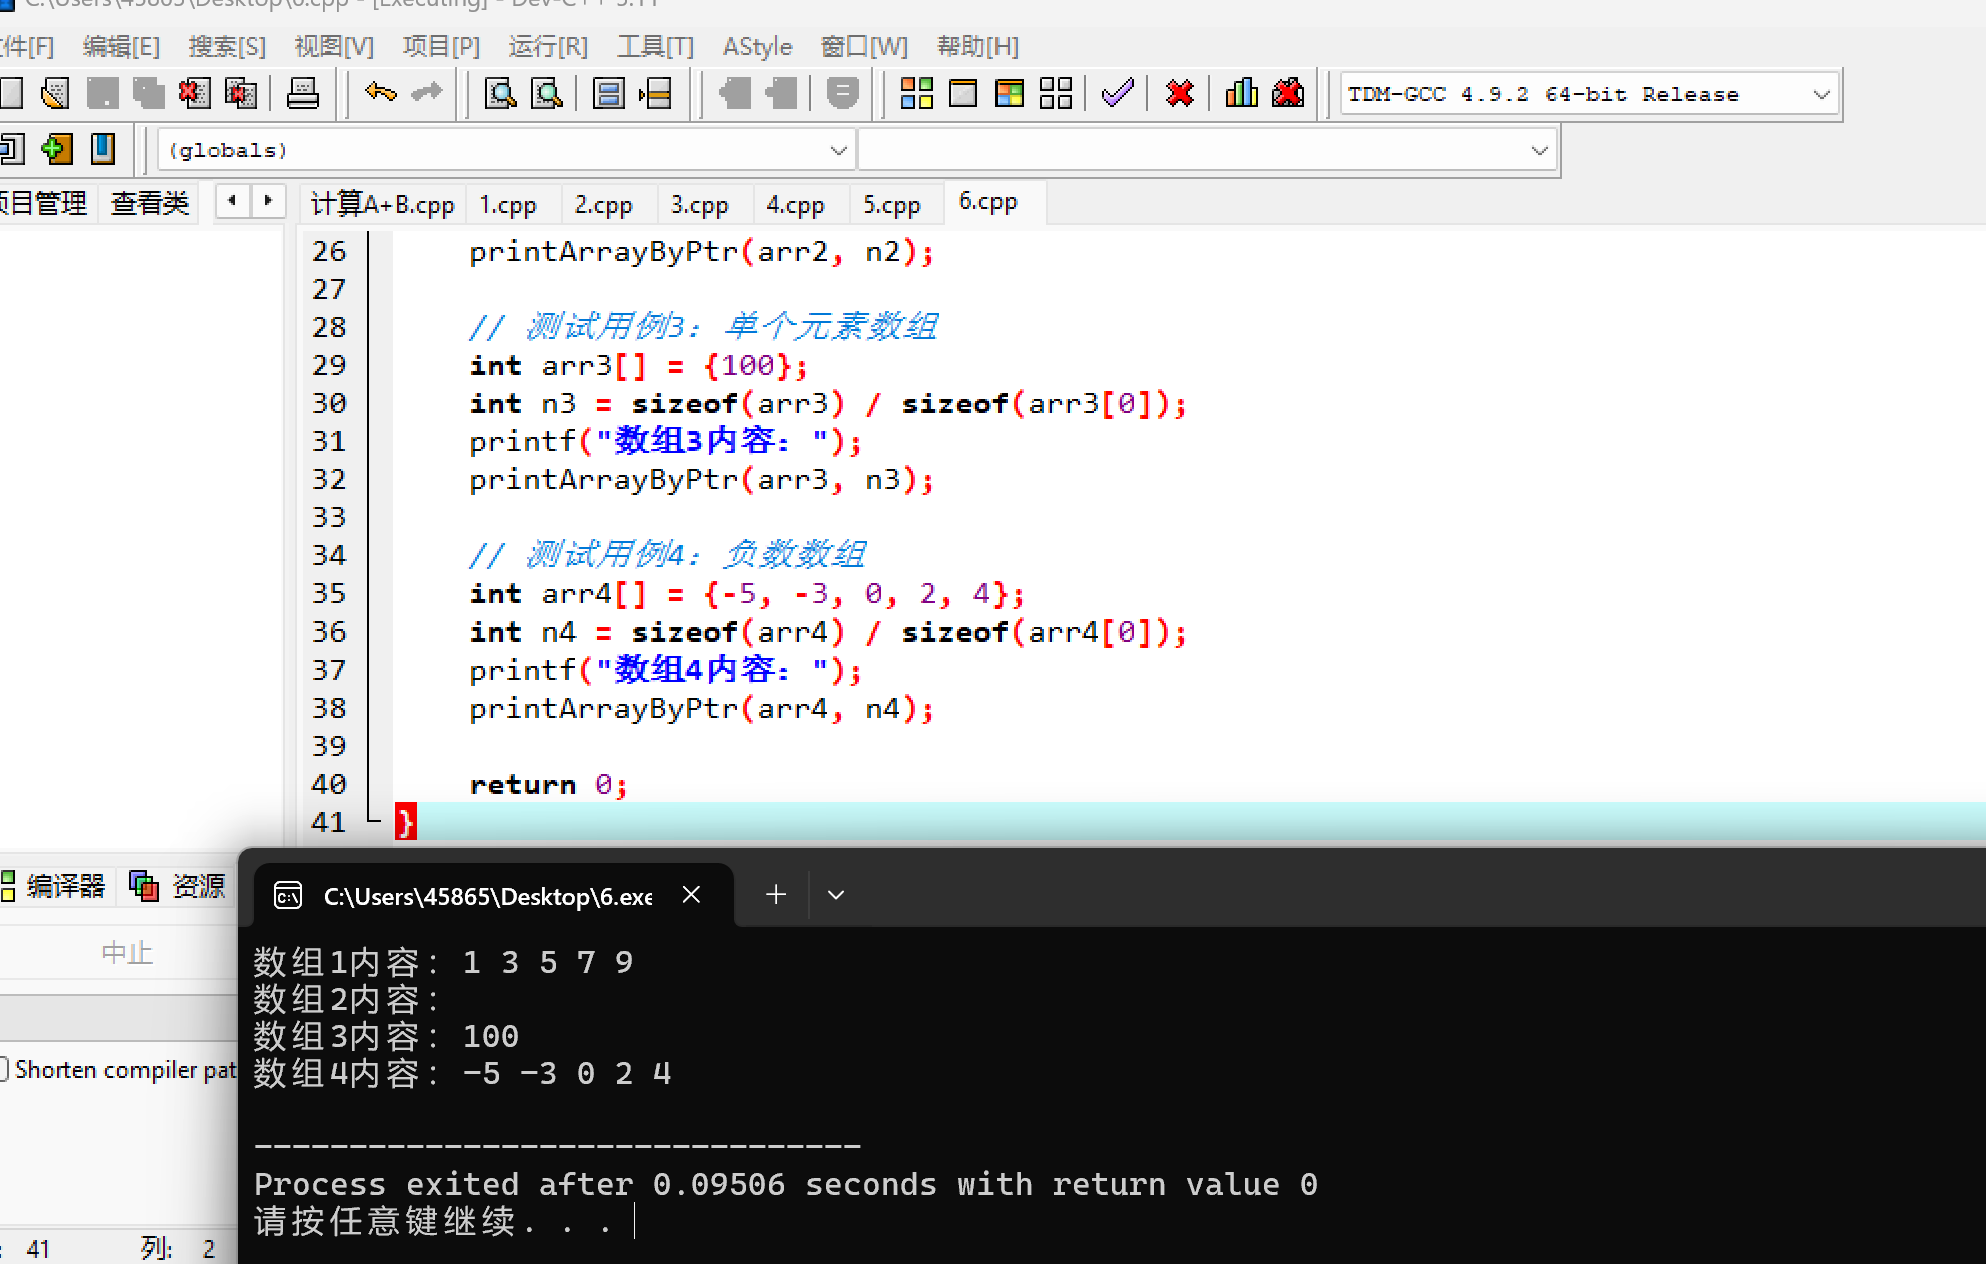Open the 运行[R] menu
Viewport: 1986px width, 1264px height.
point(547,46)
